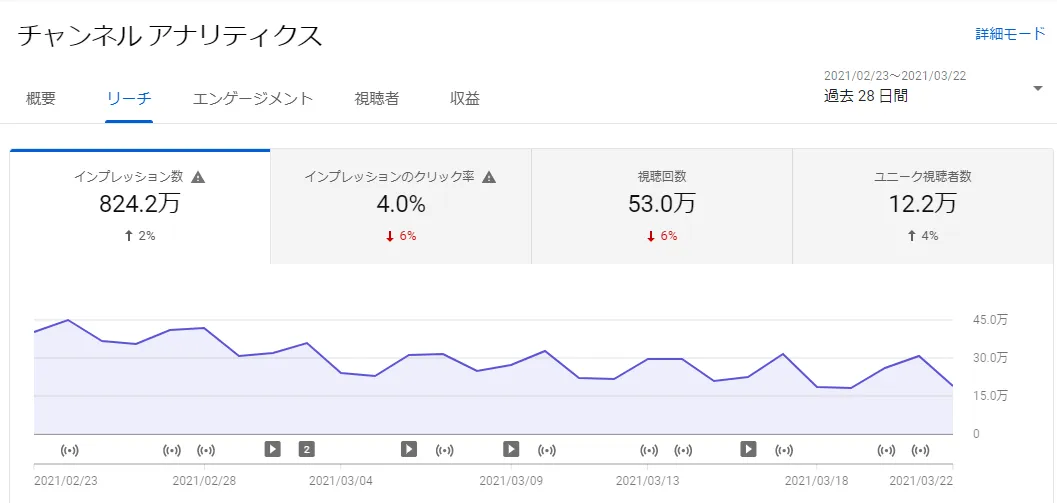
Task: Click the warning icon beside インプレッションのクリック率
Action: click(489, 177)
